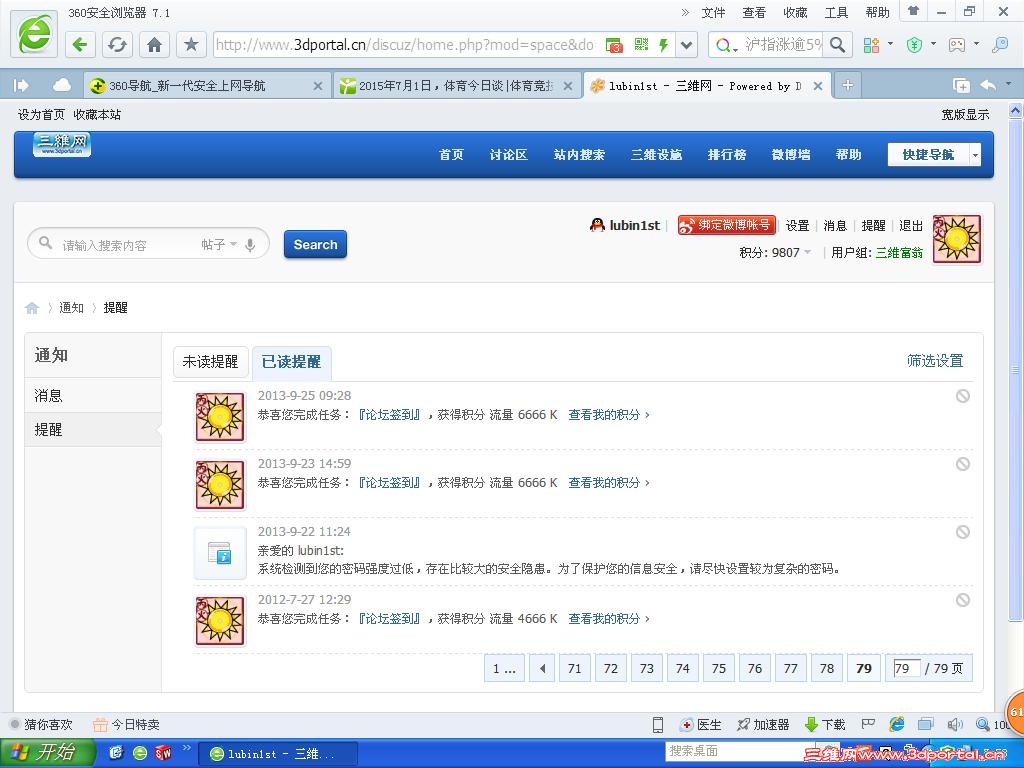Image resolution: width=1024 pixels, height=768 pixels.
Task: Click the 三维富翁 user group link
Action: tap(899, 253)
